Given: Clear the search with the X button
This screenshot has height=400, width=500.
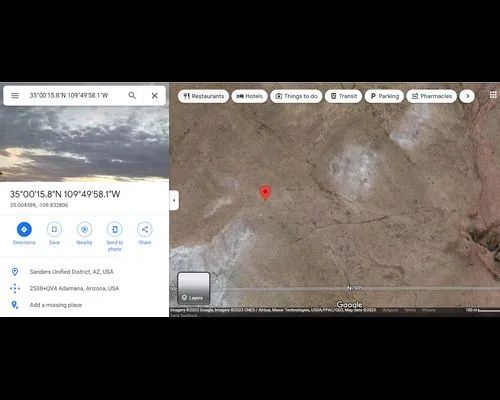Looking at the screenshot, I should [155, 96].
